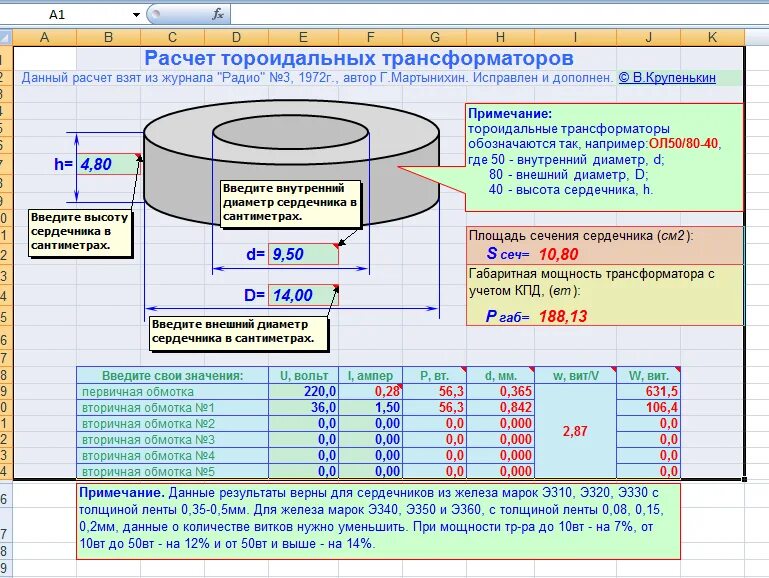The width and height of the screenshot is (769, 578).
Task: Click the P габ value 188,13
Action: [563, 316]
